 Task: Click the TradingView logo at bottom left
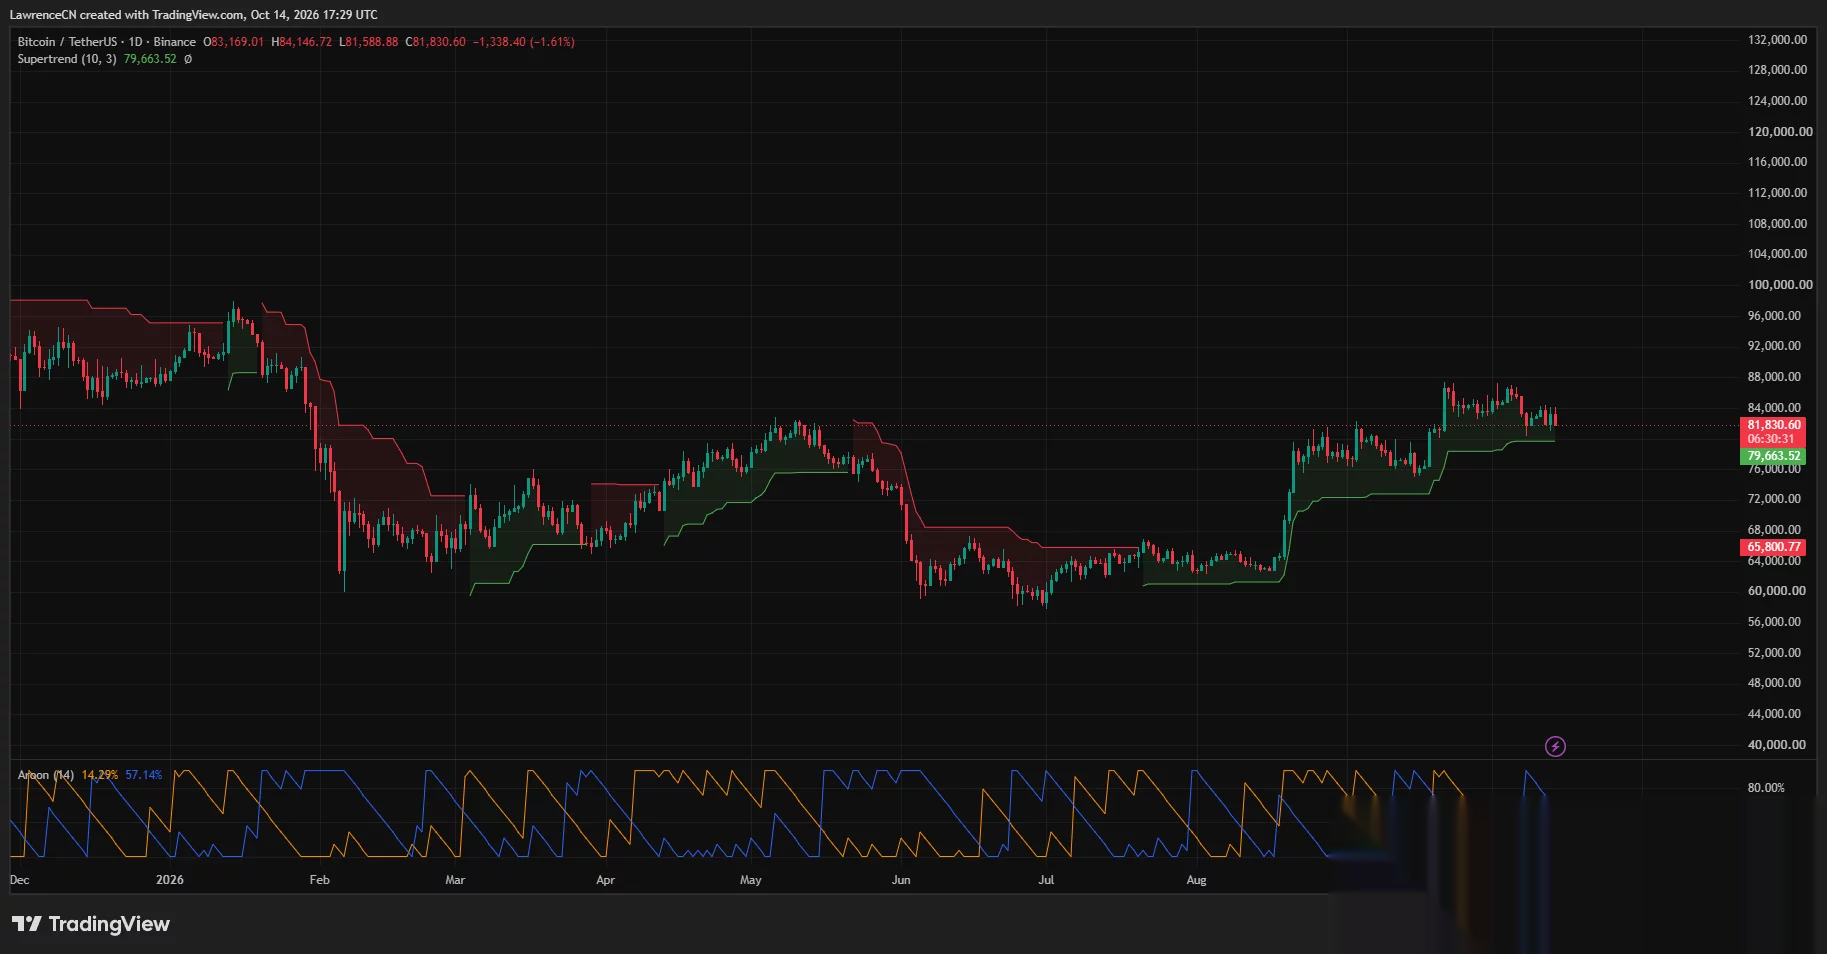91,924
